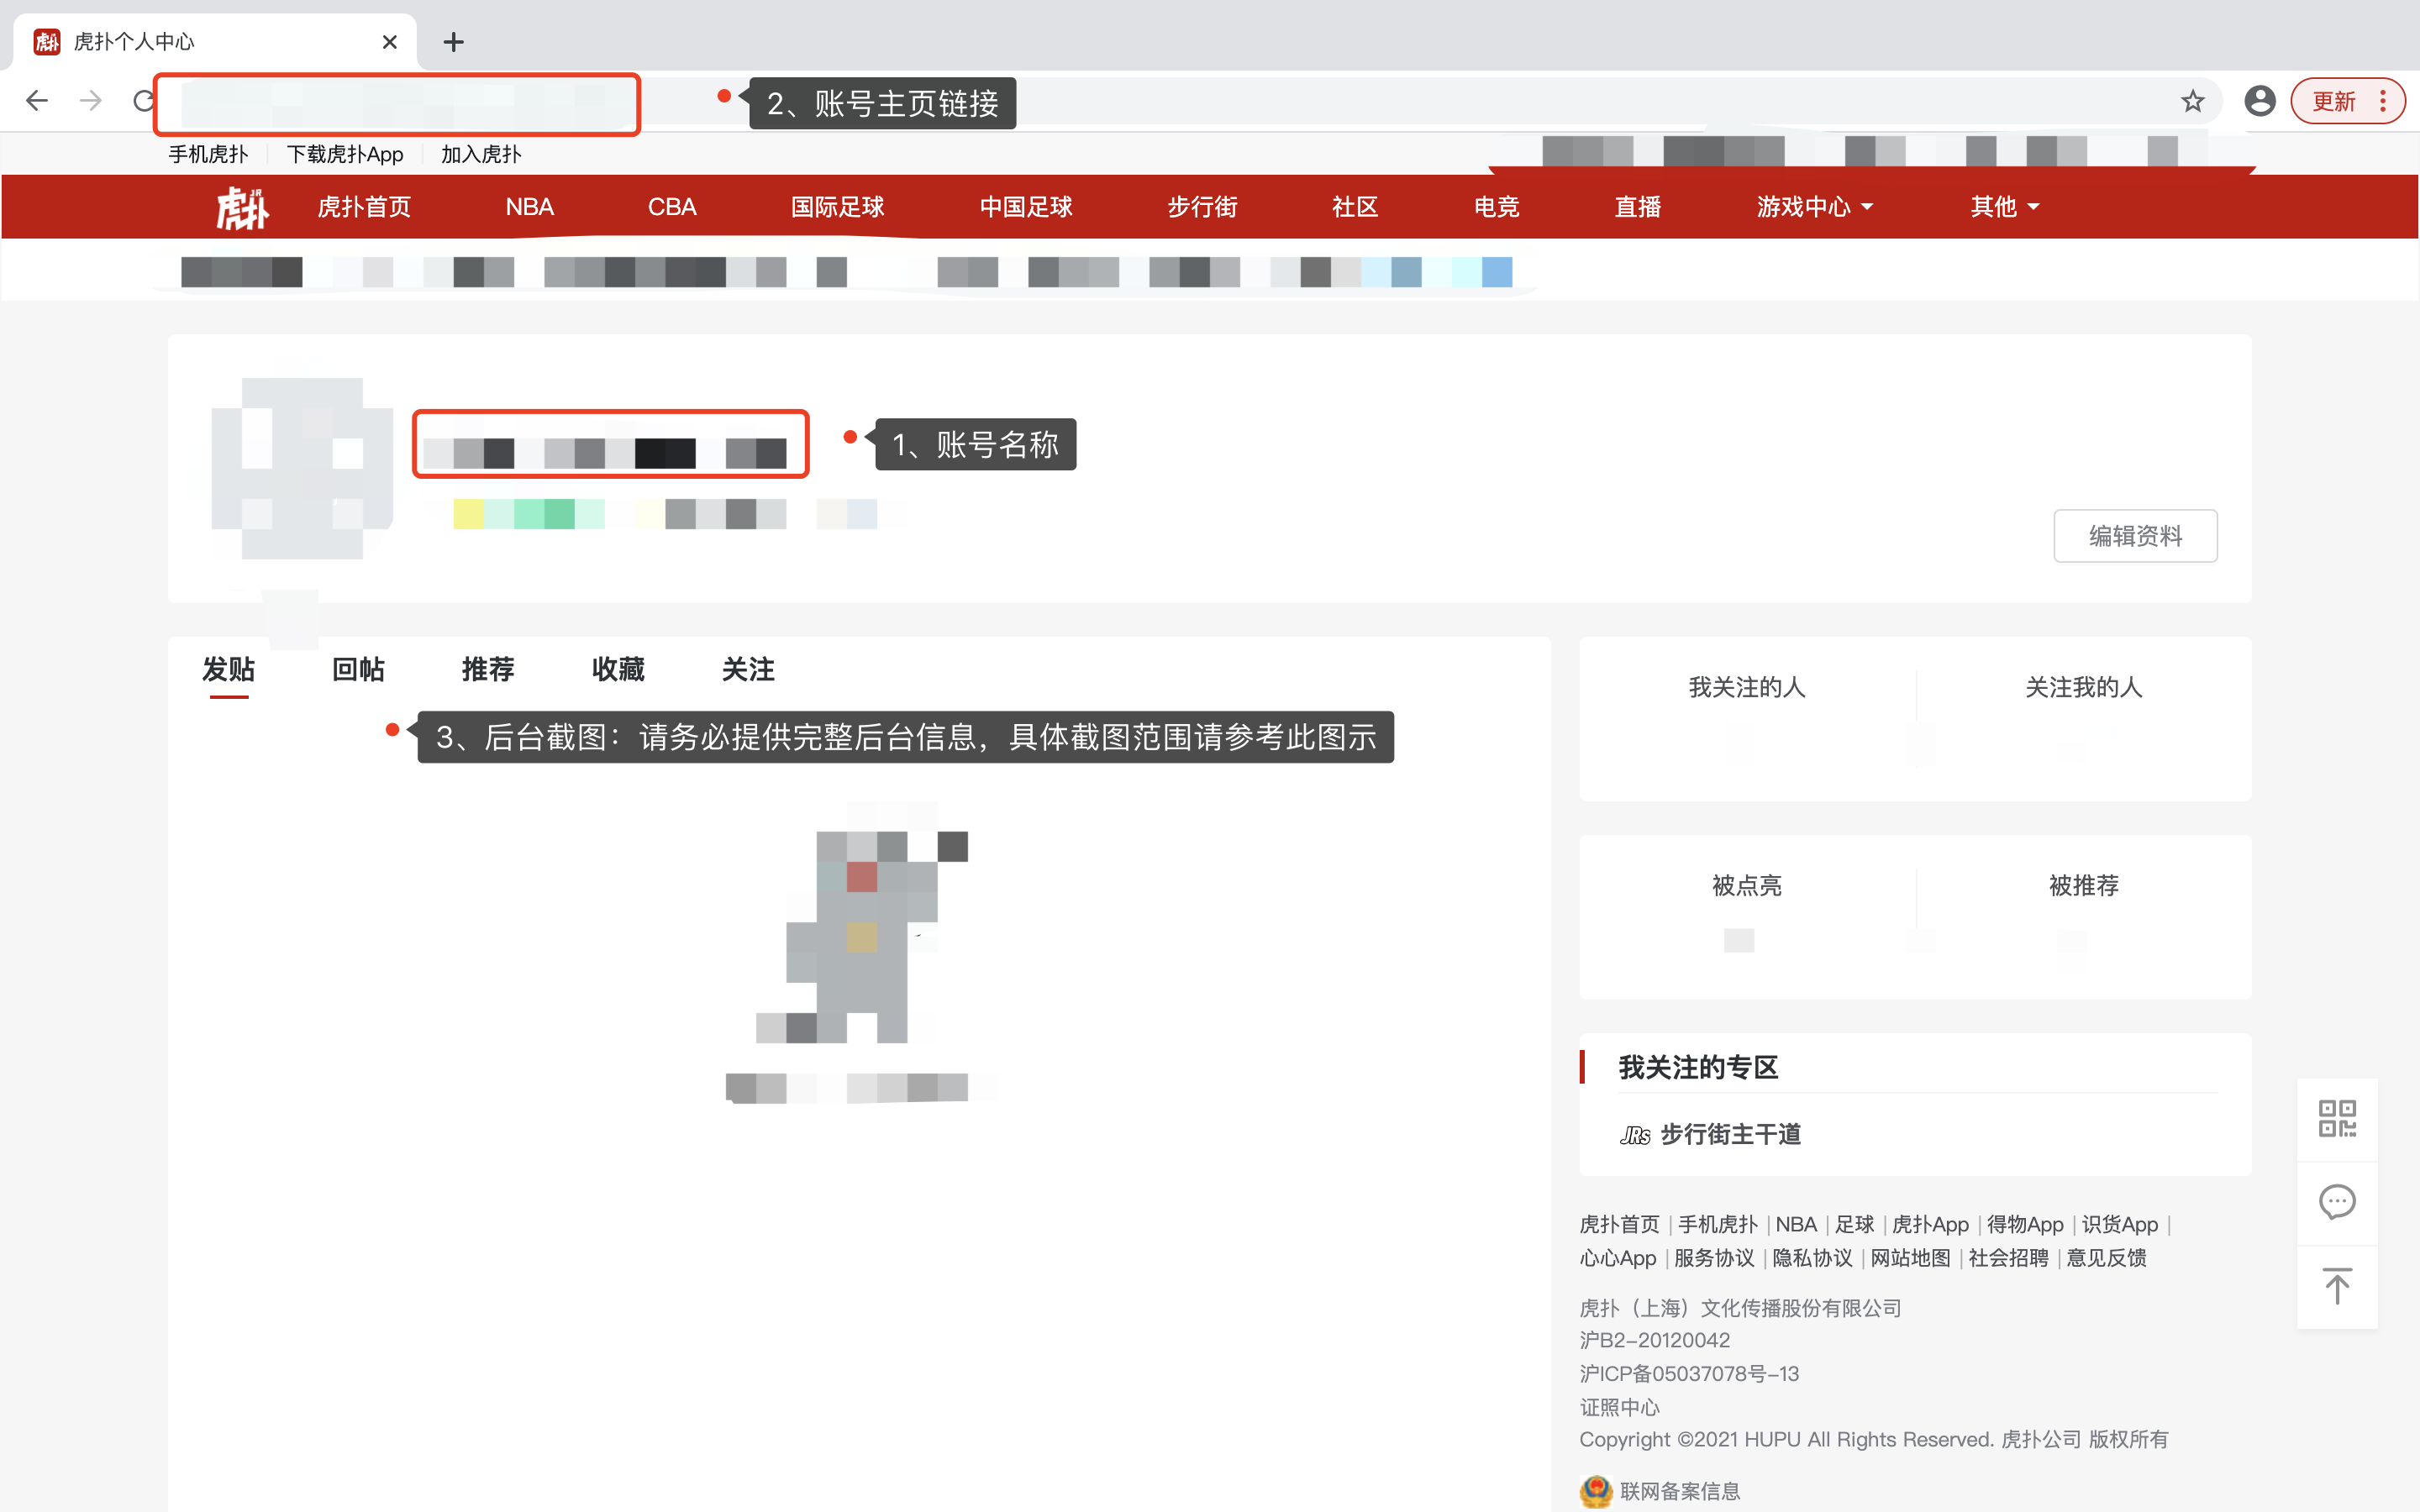Click footer 虎扑App link
This screenshot has height=1512, width=2420.
click(x=1930, y=1225)
